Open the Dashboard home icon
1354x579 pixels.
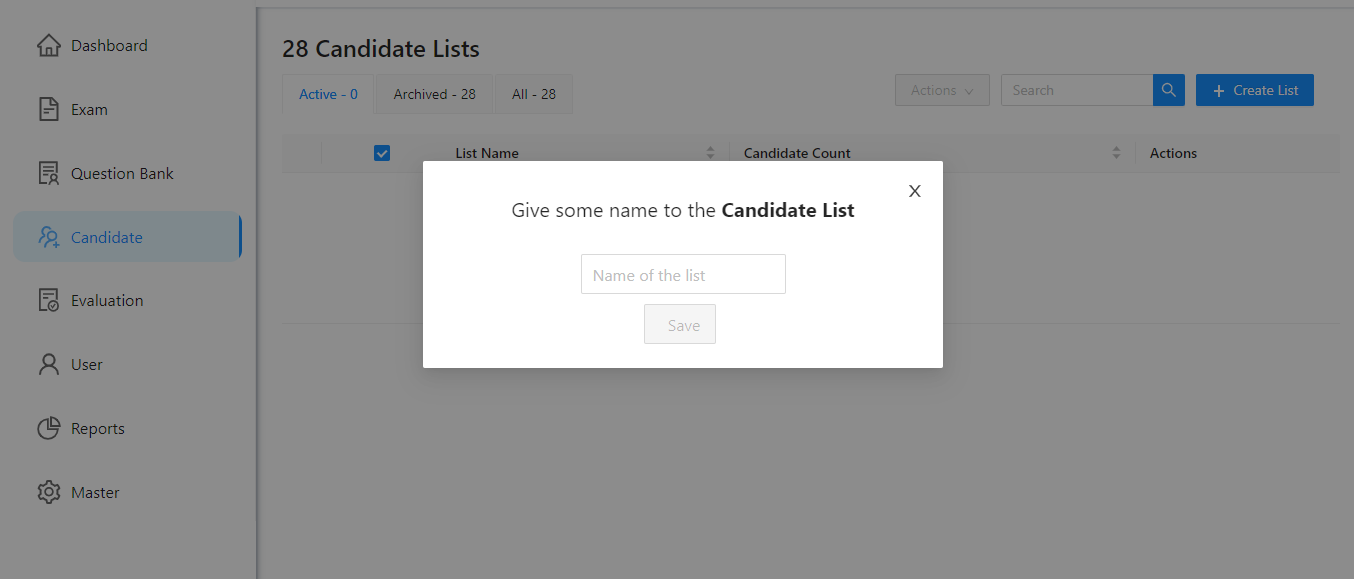(x=49, y=46)
